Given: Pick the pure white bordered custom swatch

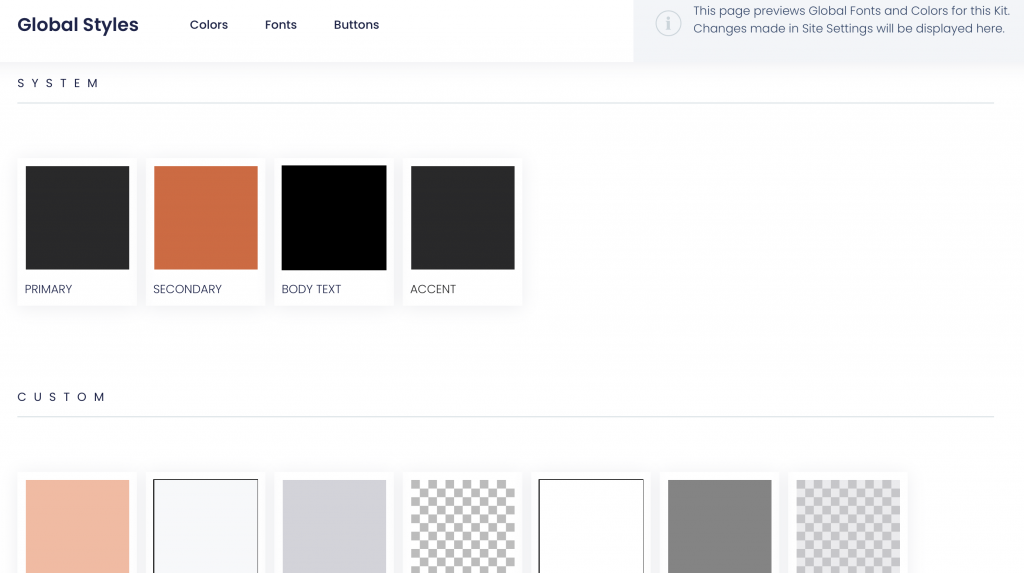Looking at the screenshot, I should coord(591,527).
